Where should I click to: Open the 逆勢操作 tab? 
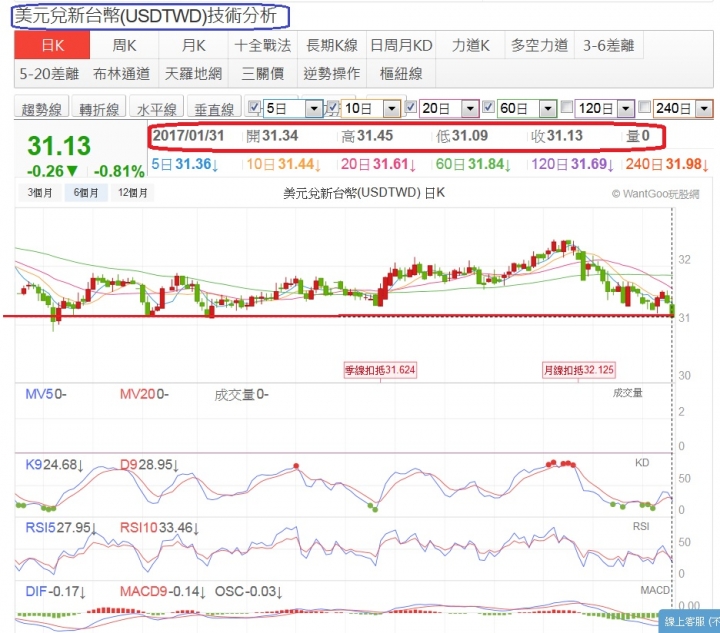[x=332, y=73]
